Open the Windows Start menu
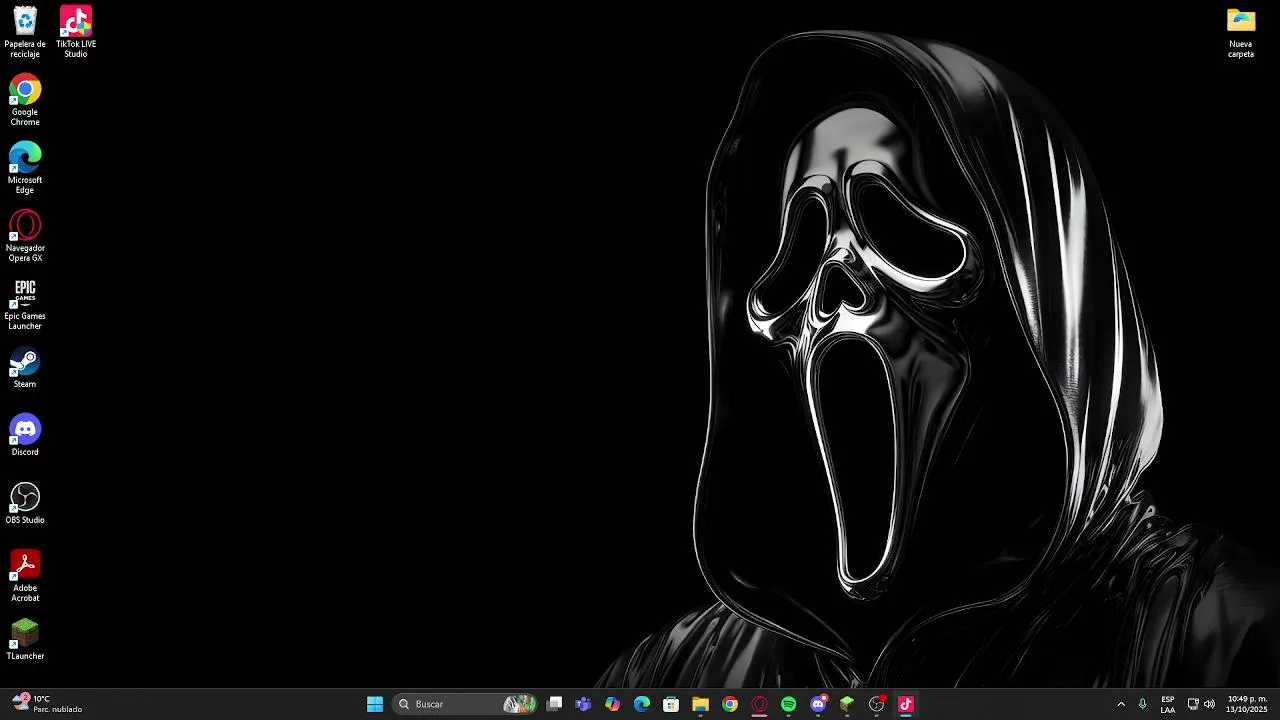This screenshot has height=720, width=1280. pos(375,704)
